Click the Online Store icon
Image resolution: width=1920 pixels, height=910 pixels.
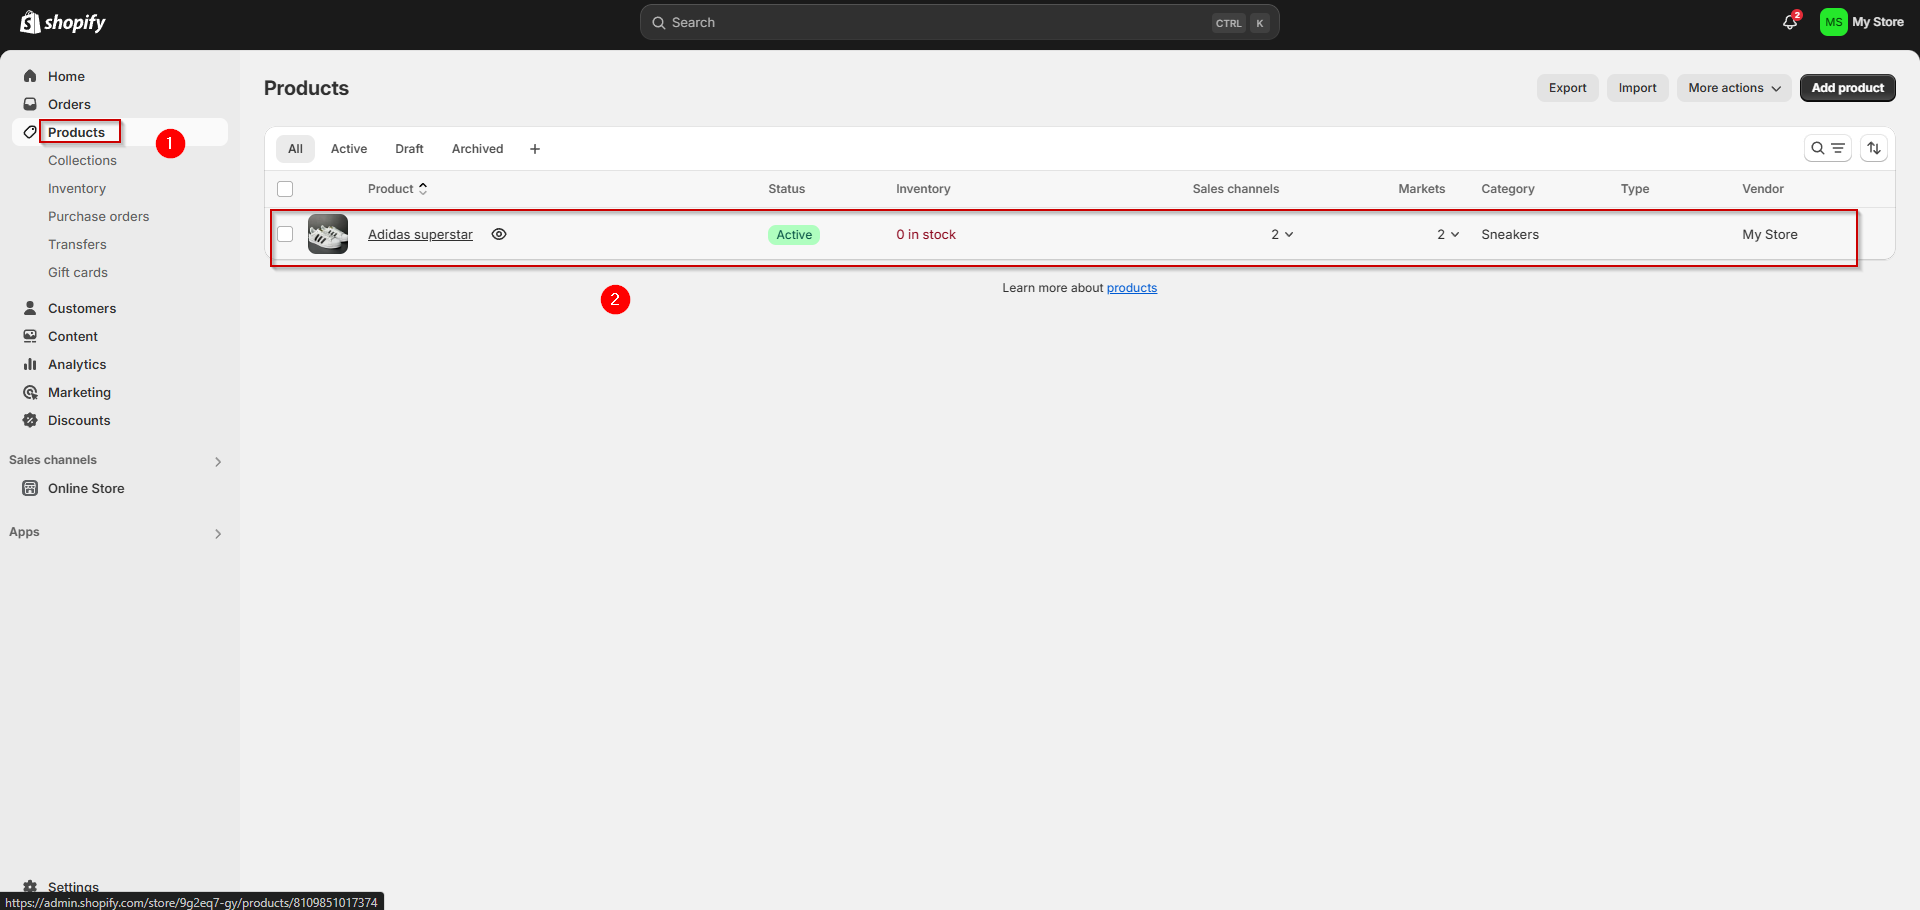(30, 488)
